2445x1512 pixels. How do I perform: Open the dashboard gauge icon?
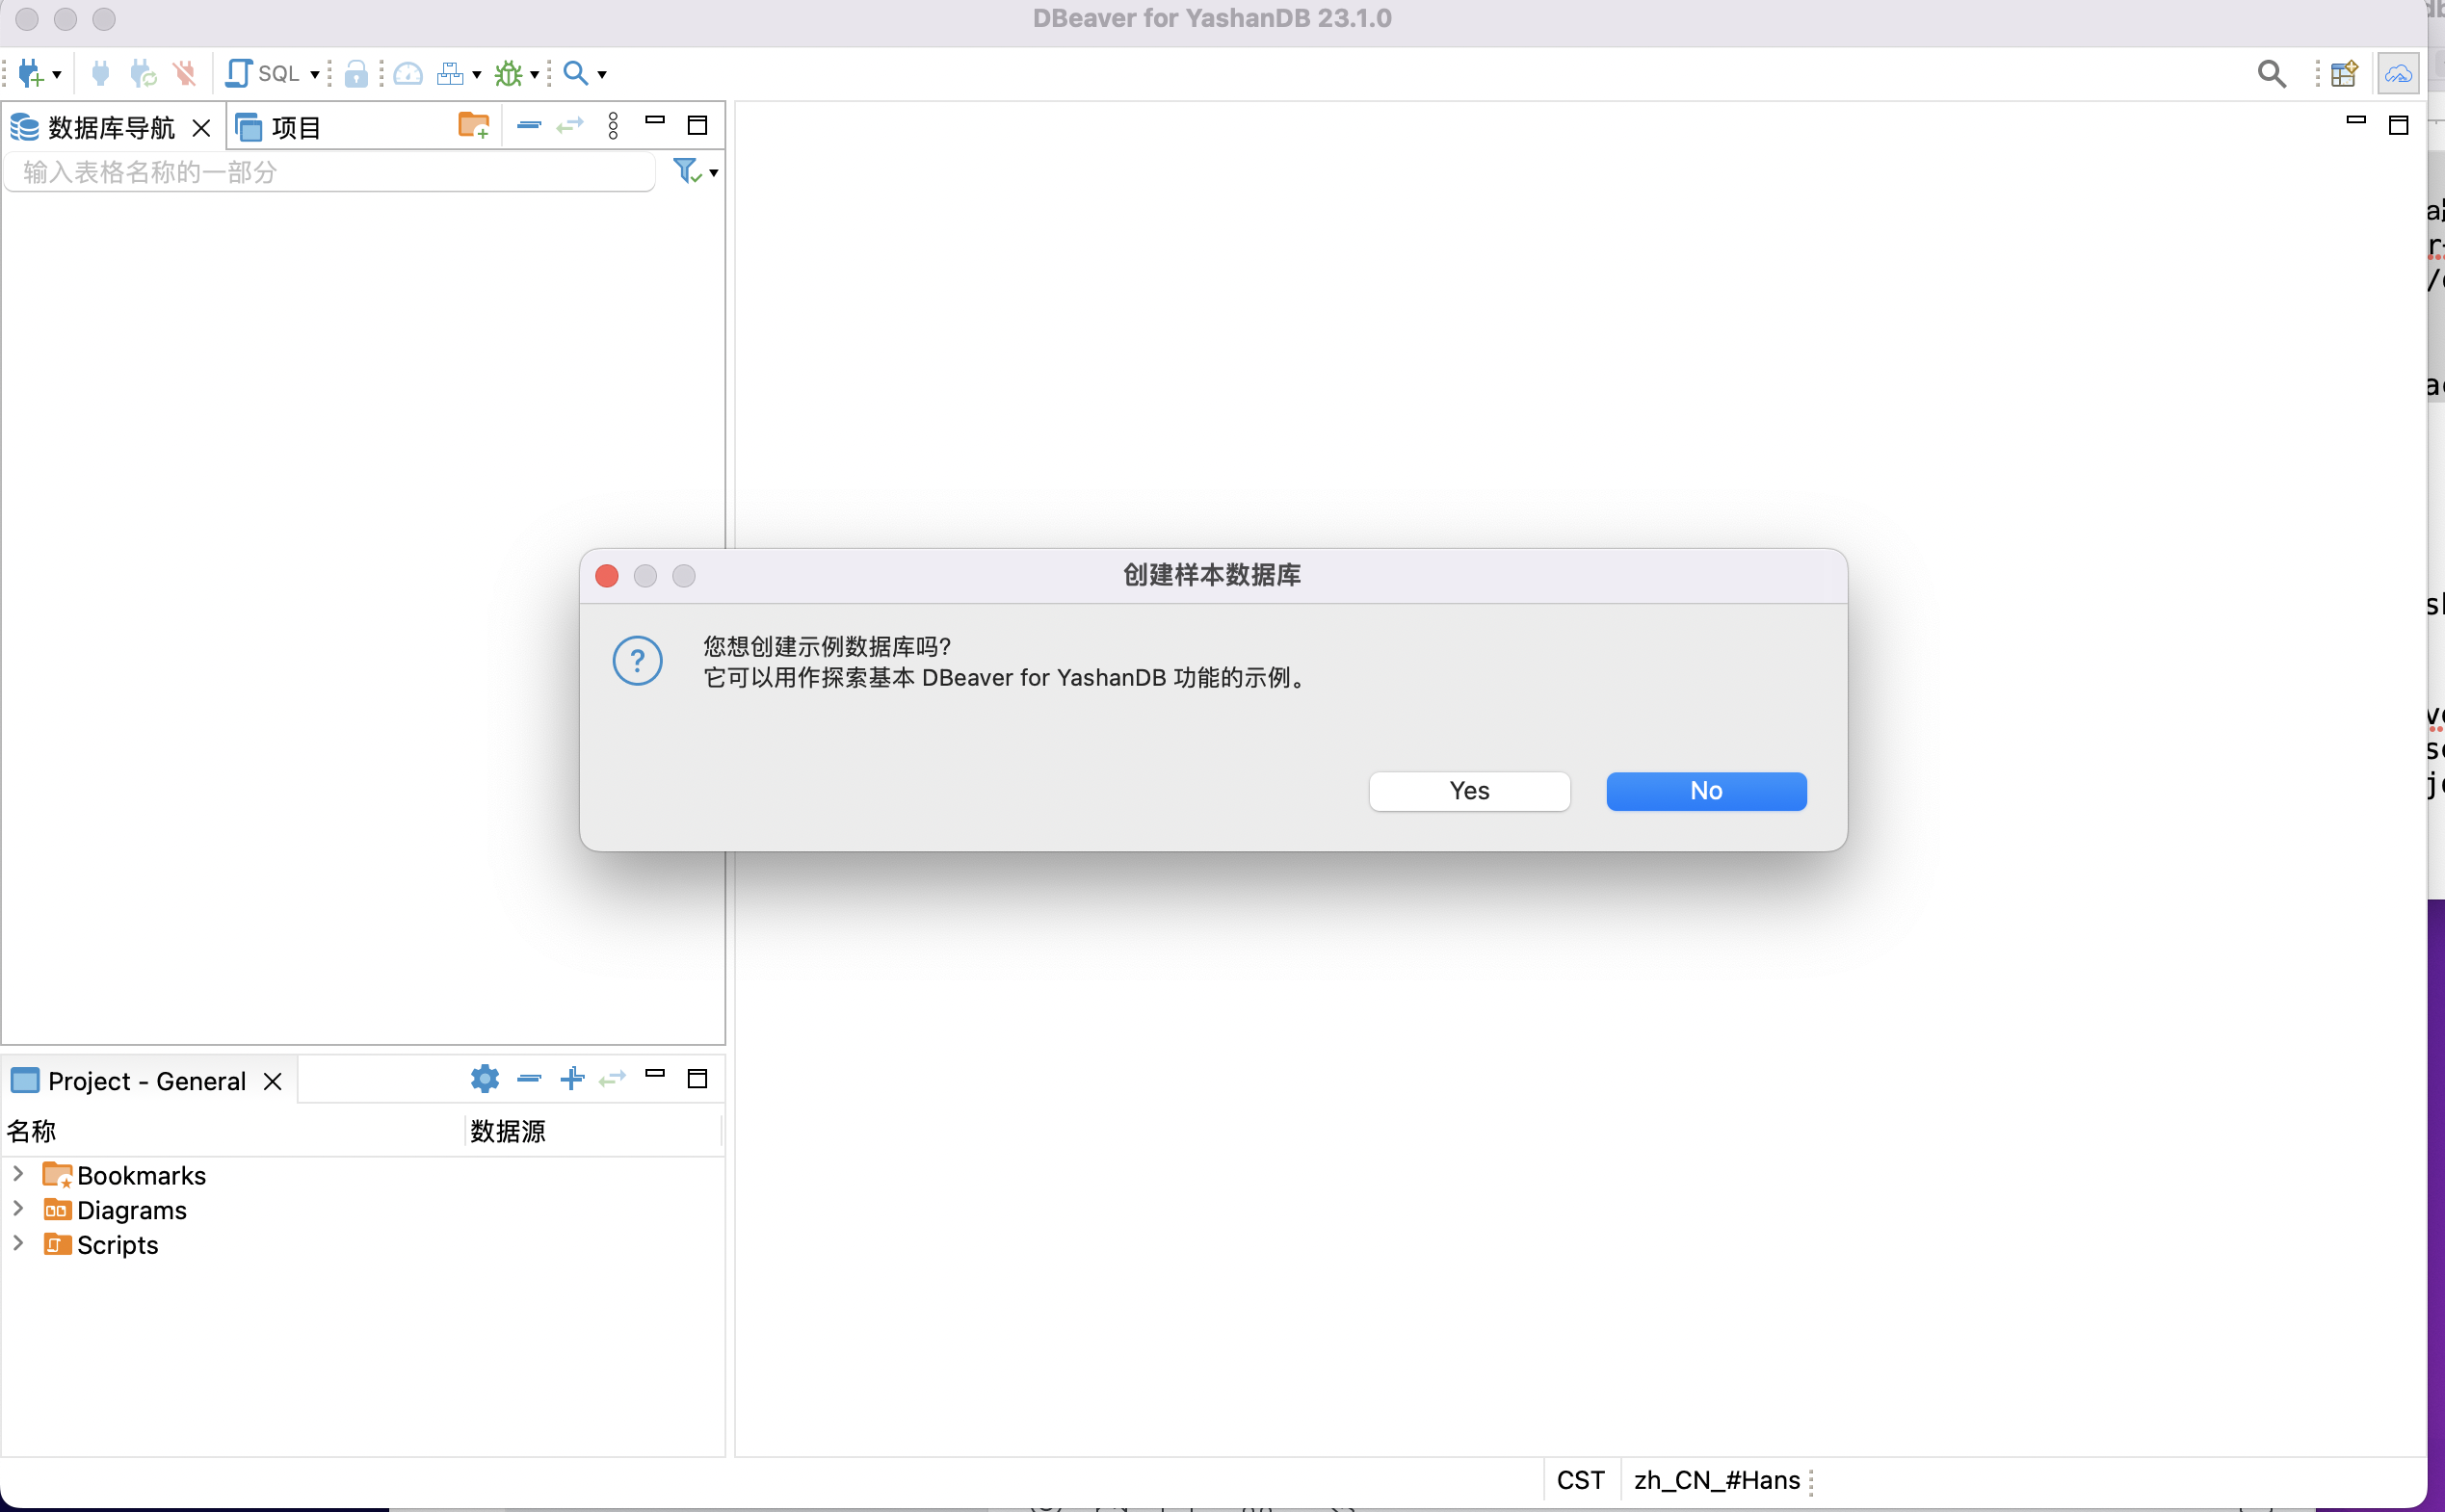tap(408, 73)
